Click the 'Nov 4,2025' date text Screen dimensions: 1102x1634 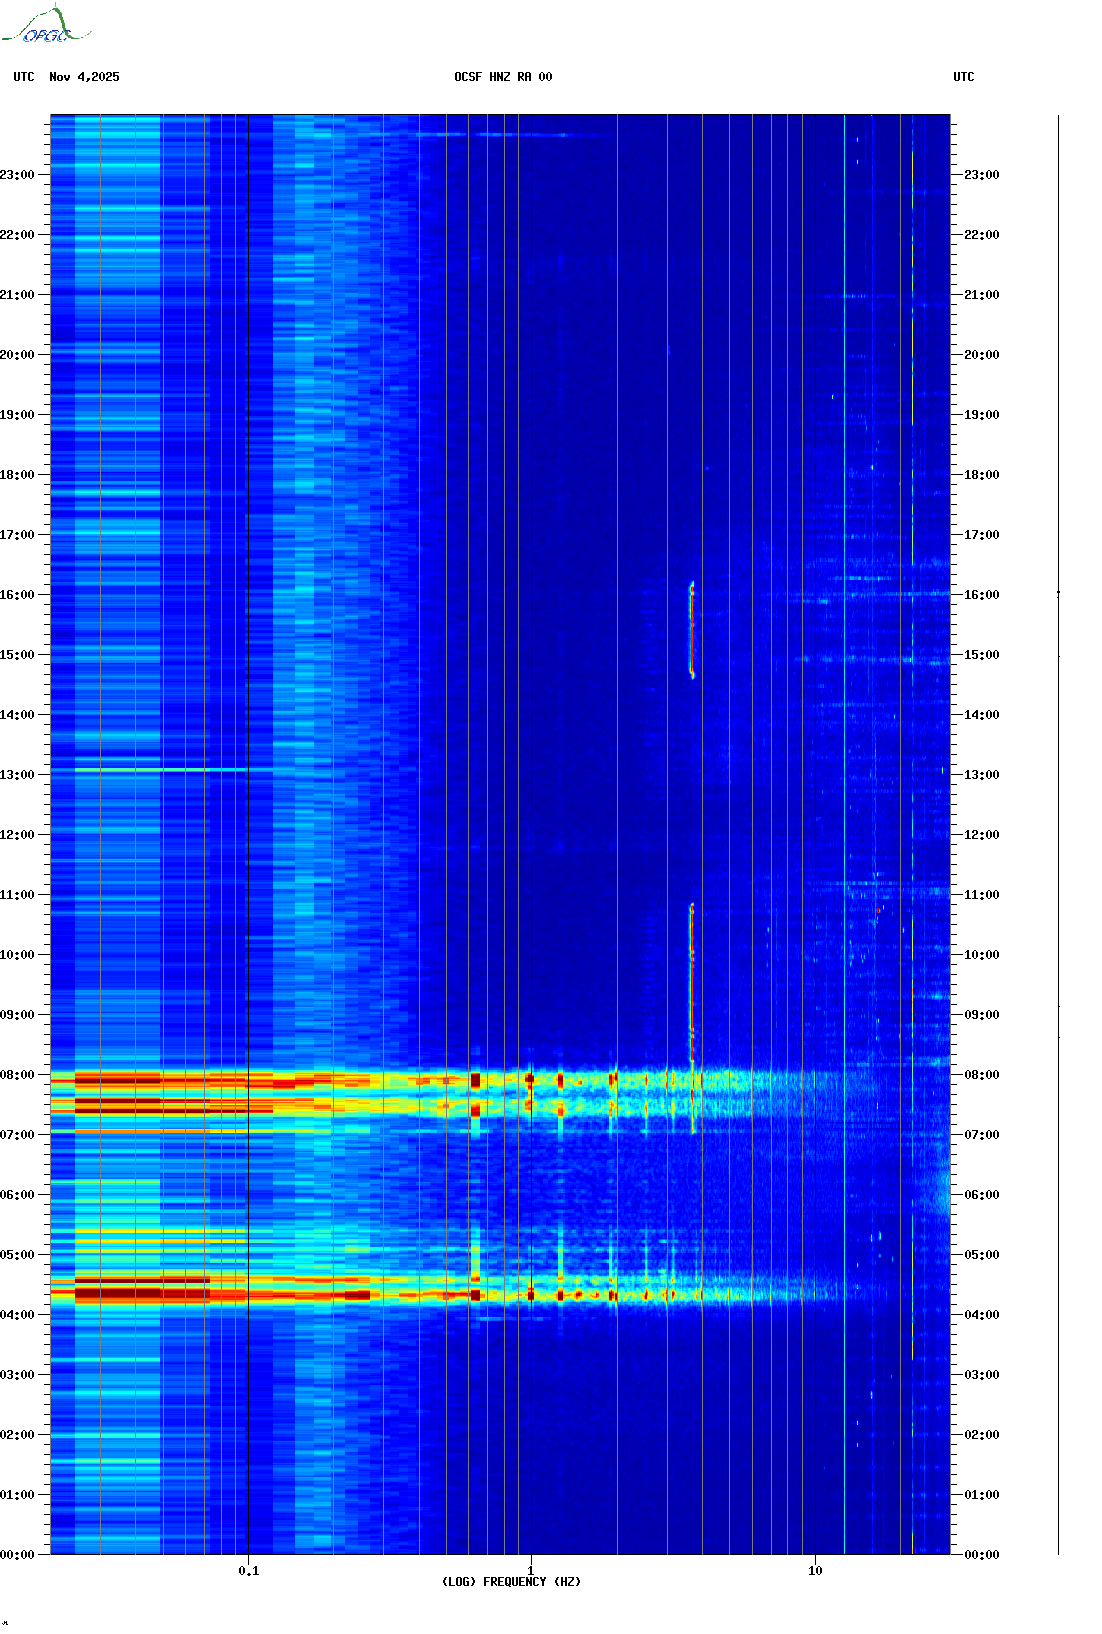(x=84, y=77)
